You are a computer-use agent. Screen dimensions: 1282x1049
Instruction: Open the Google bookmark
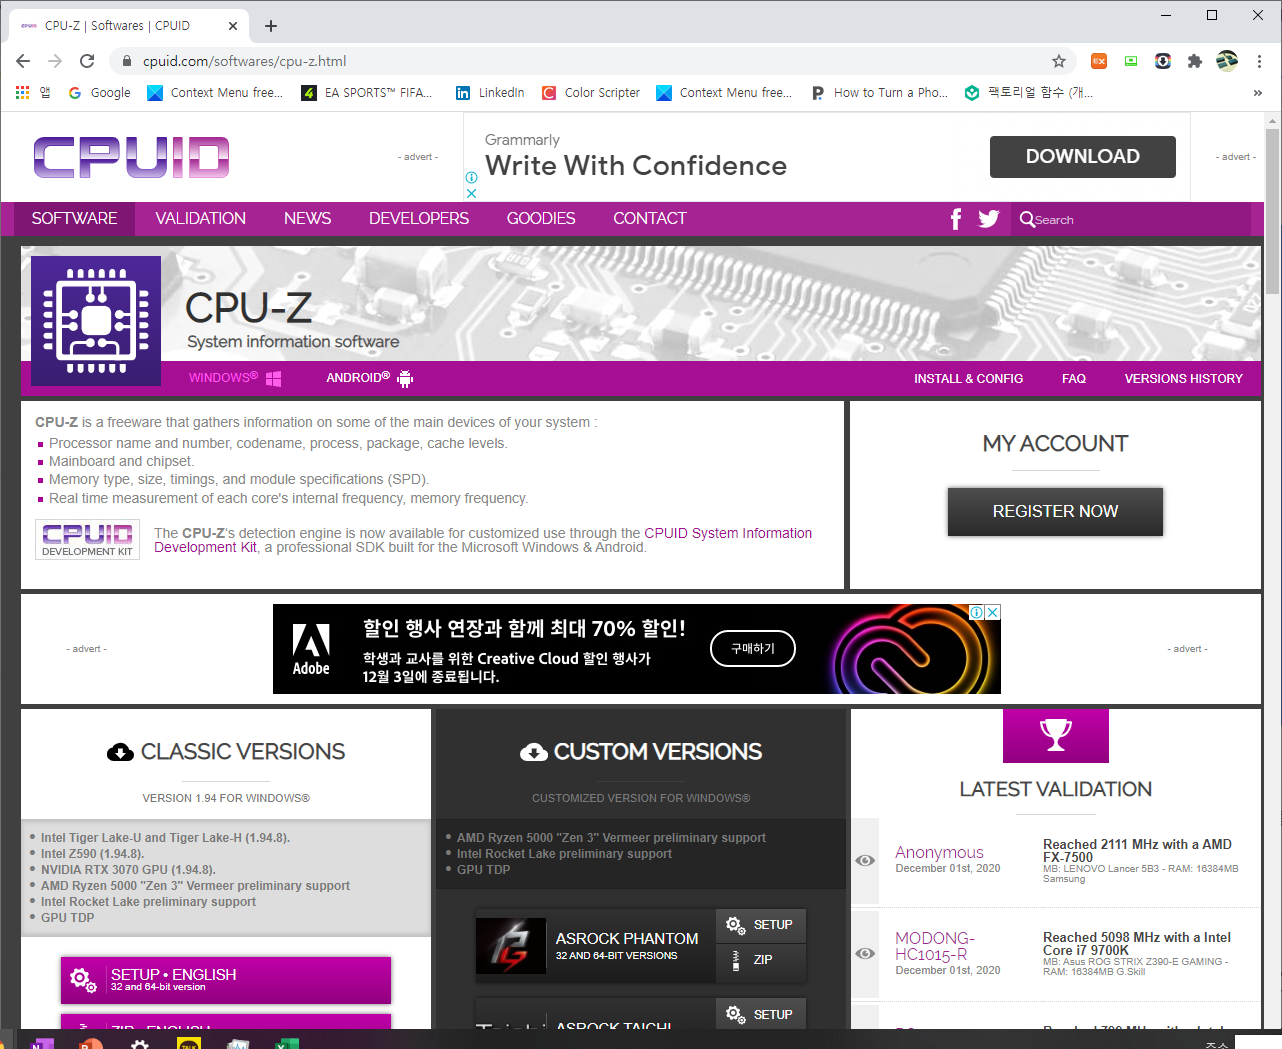pyautogui.click(x=99, y=93)
